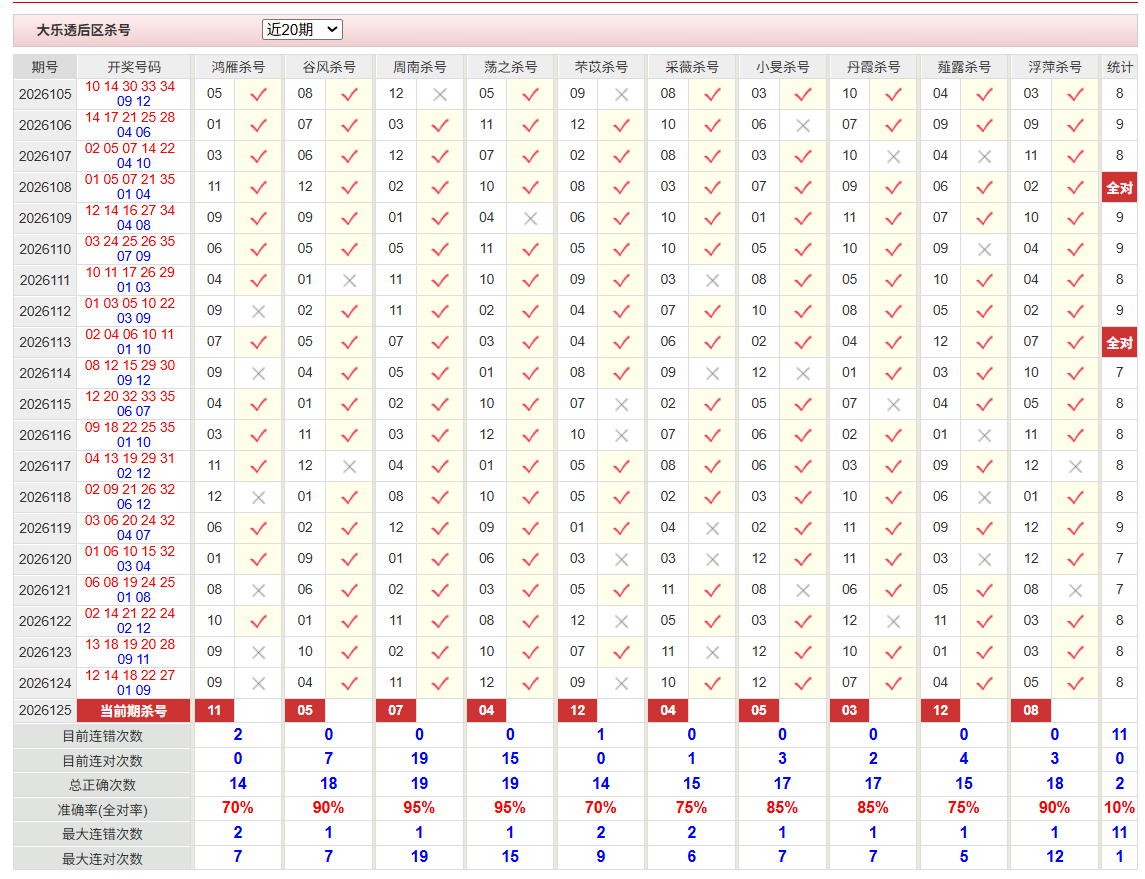The height and width of the screenshot is (879, 1145).
Task: Click period number 2026110
Action: (45, 250)
